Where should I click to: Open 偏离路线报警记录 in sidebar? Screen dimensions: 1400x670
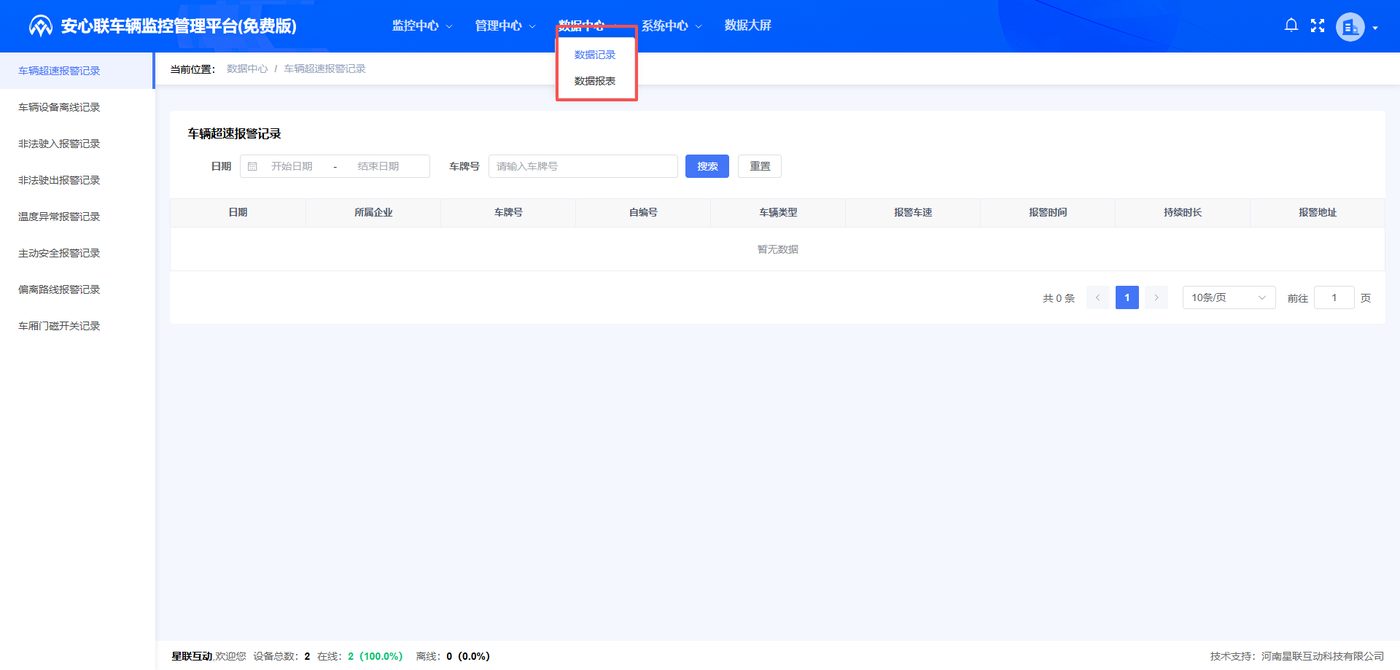pyautogui.click(x=77, y=290)
